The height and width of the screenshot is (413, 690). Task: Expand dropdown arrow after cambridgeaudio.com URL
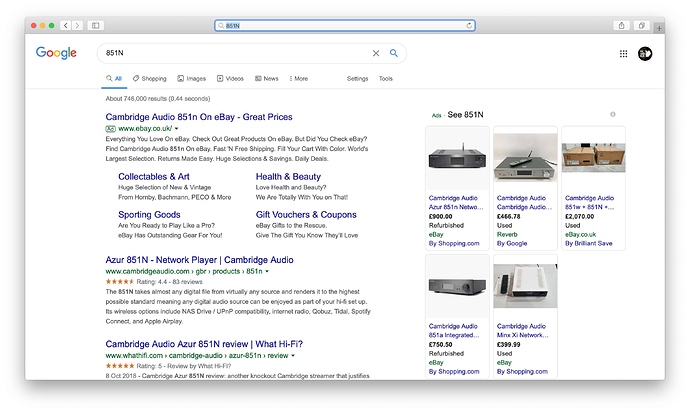tap(267, 271)
